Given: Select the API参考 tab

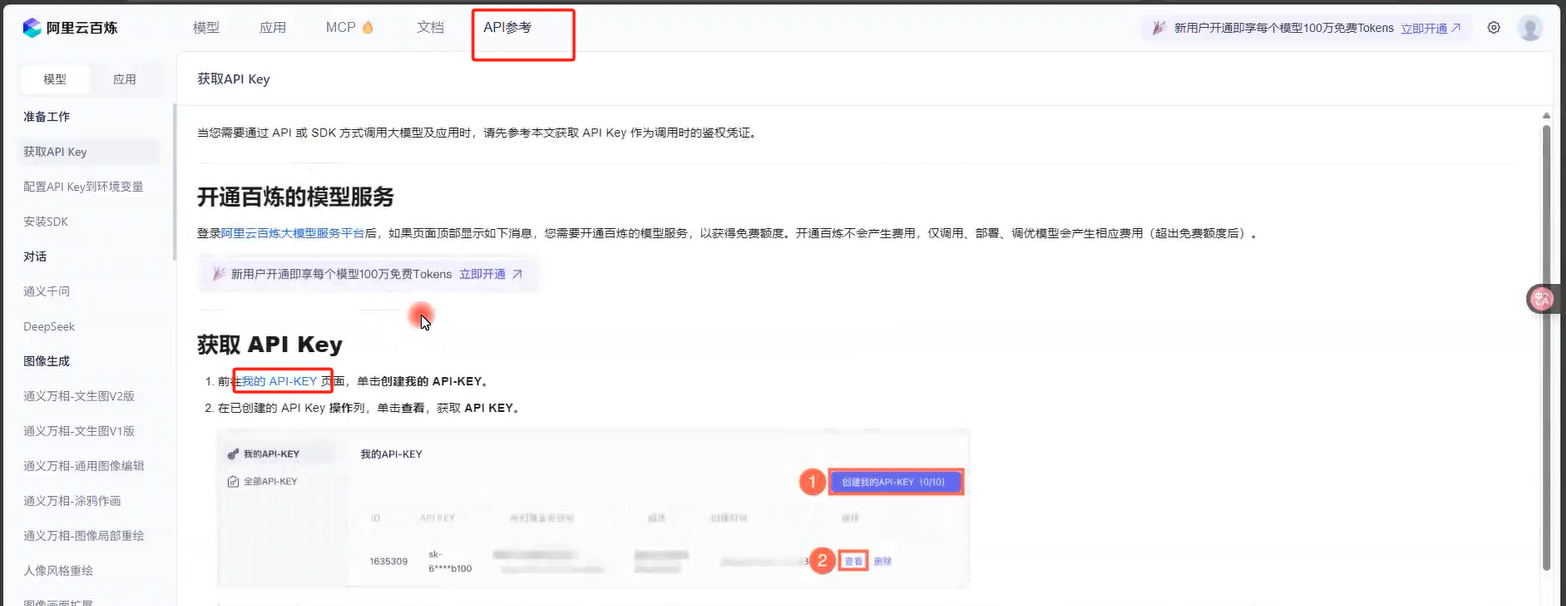Looking at the screenshot, I should [x=508, y=28].
